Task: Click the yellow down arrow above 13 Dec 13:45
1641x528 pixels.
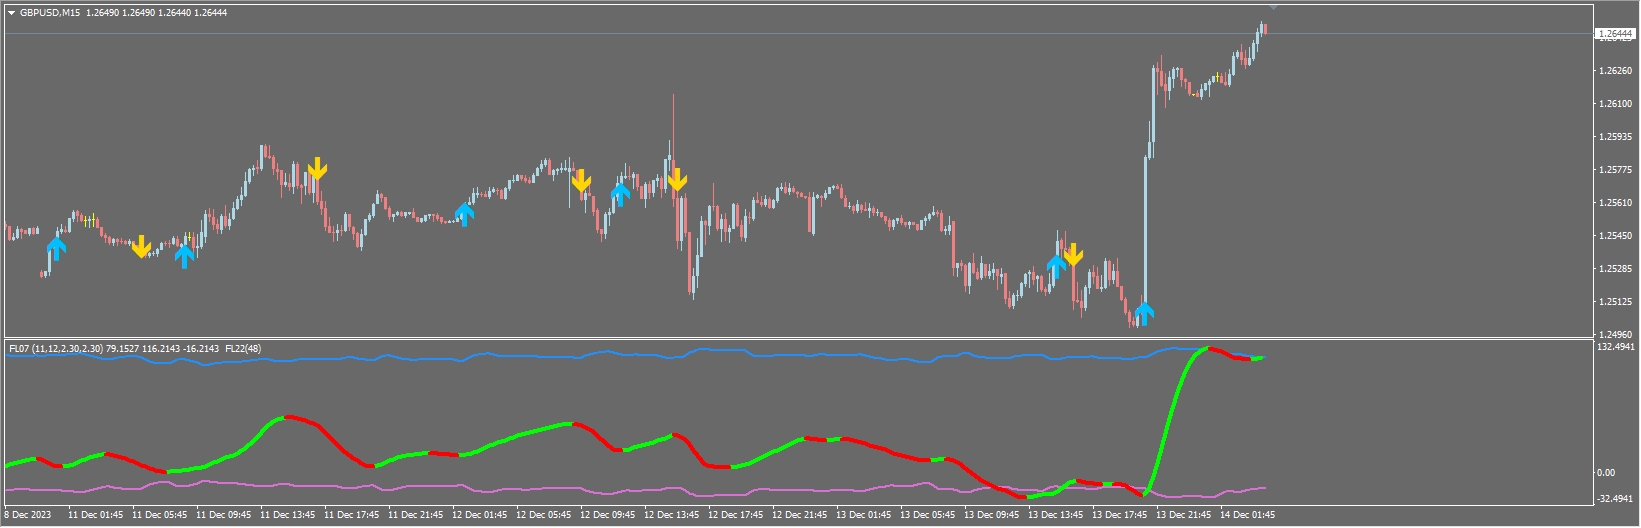Action: [x=1073, y=255]
